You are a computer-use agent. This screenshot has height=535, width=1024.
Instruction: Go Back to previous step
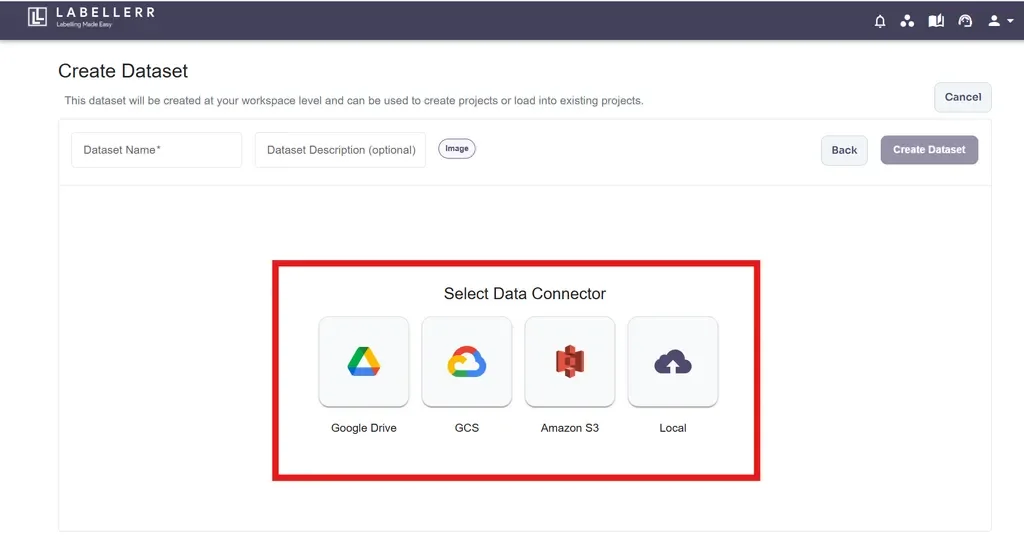coord(844,150)
